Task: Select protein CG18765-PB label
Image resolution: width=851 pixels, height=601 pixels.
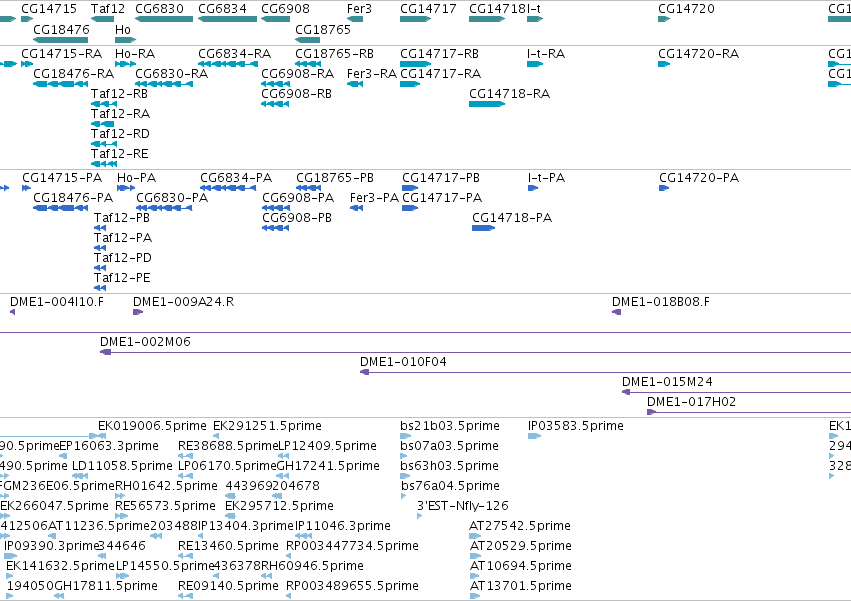Action: (x=335, y=178)
